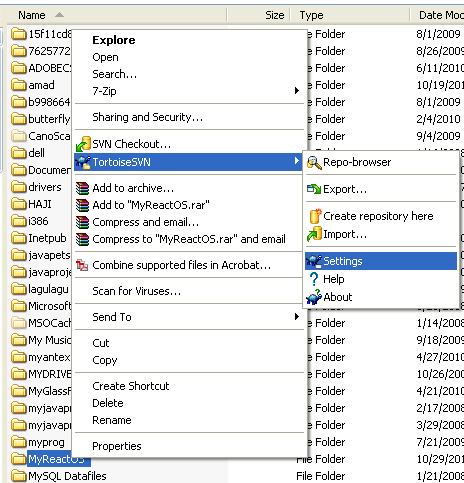The height and width of the screenshot is (483, 464).
Task: Click the WinRAR icon beside Add to archive
Action: (x=82, y=188)
